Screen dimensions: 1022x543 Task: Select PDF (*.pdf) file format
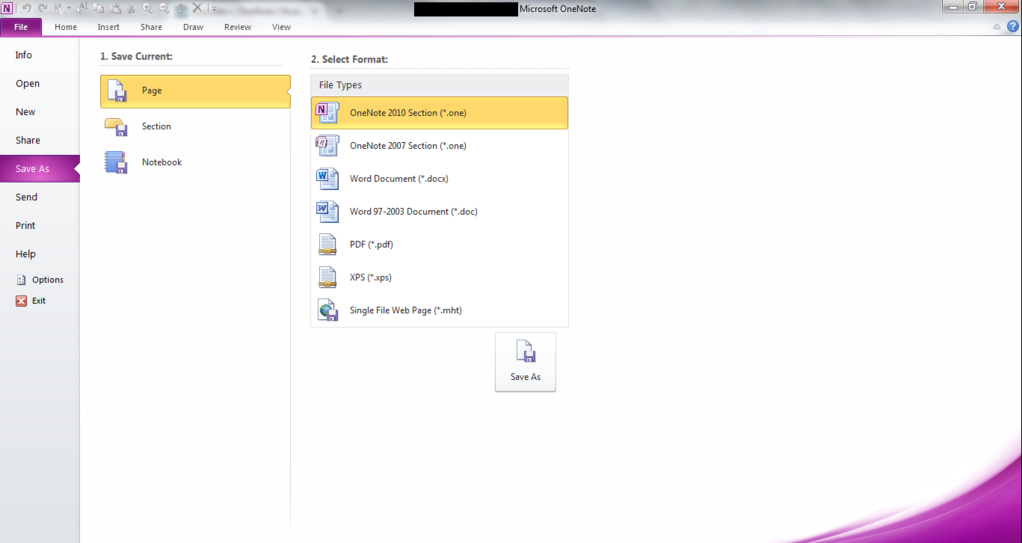pos(439,244)
